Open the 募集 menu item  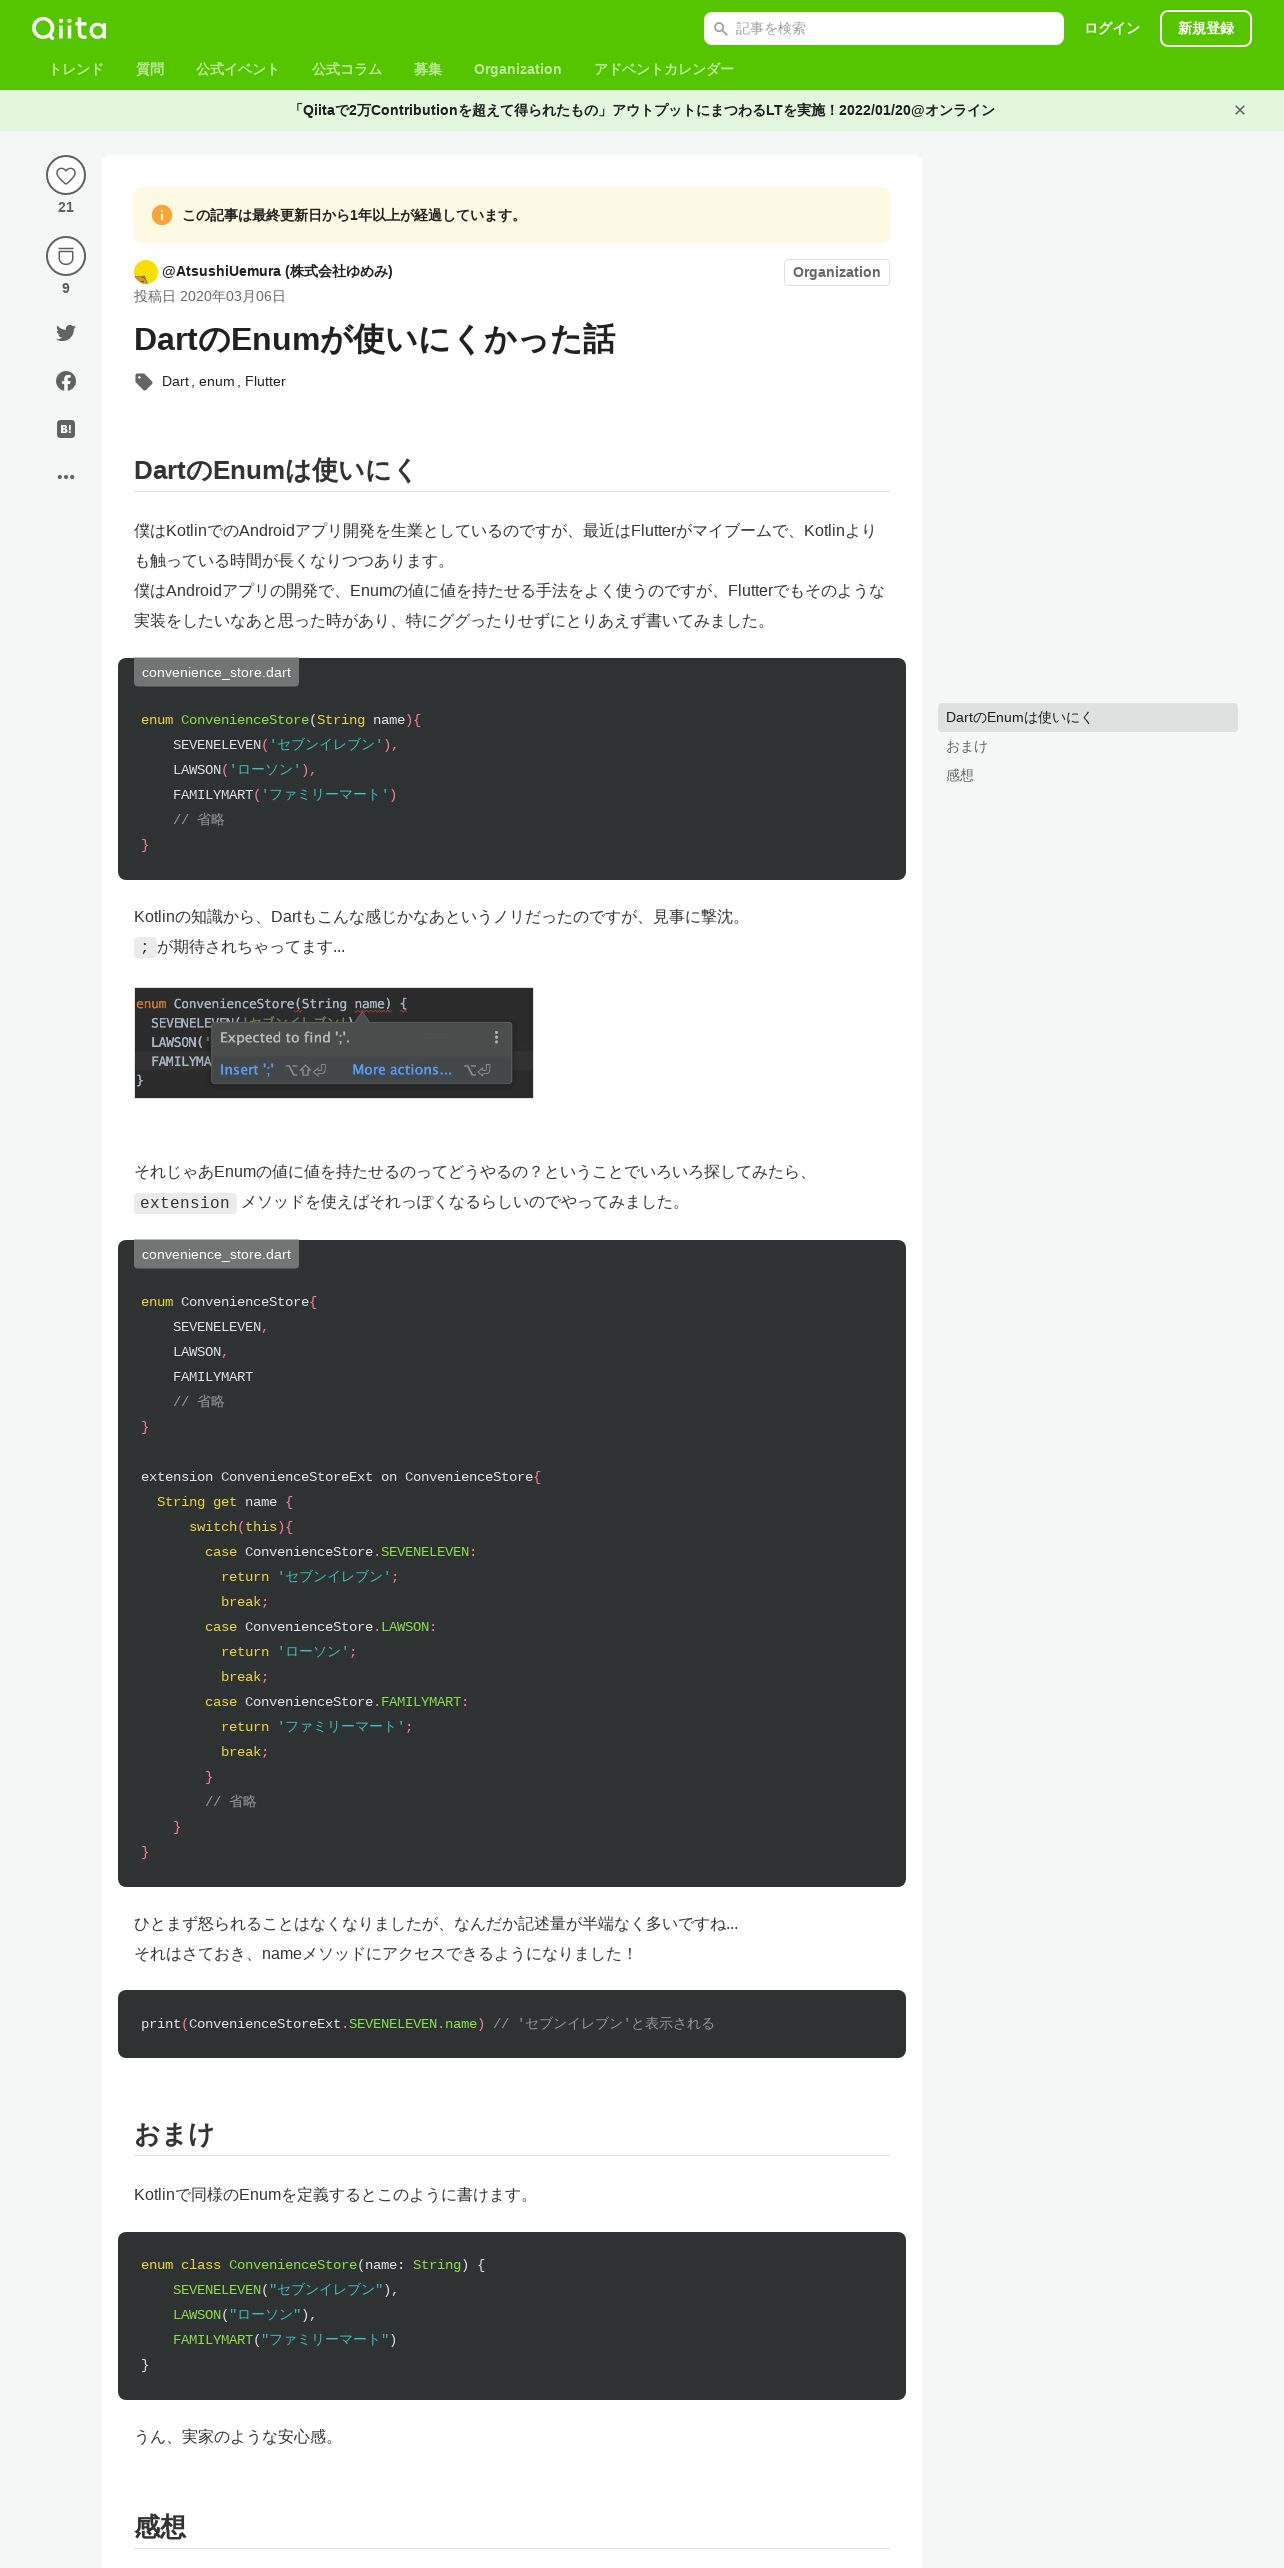[x=428, y=69]
